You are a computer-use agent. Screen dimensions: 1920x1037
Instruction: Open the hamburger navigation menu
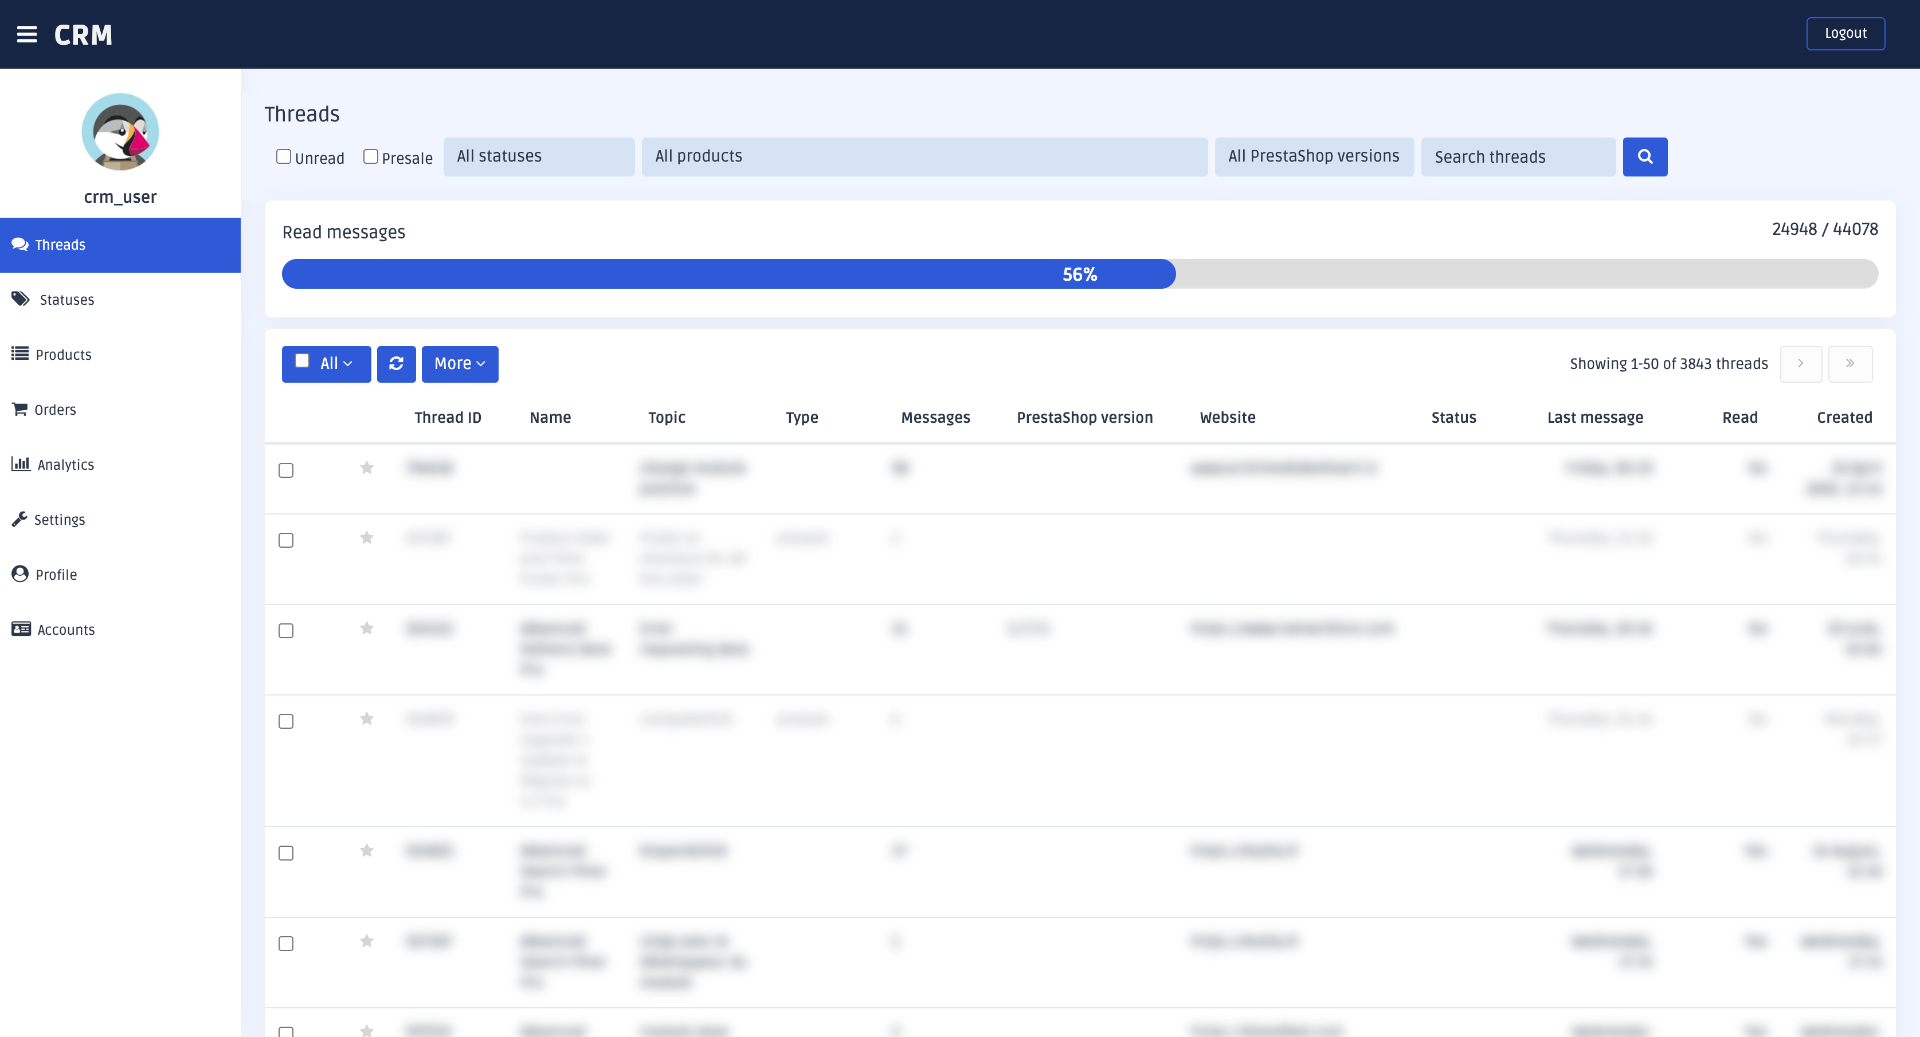pyautogui.click(x=27, y=35)
